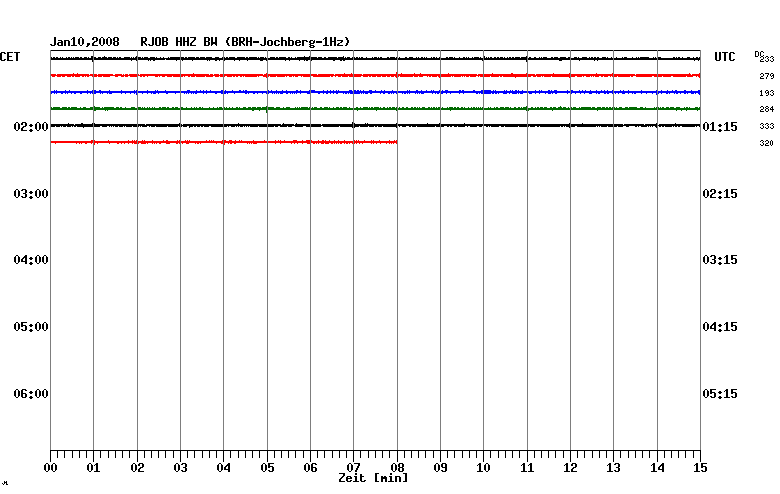Click minute label 02 on the axis

coord(137,468)
